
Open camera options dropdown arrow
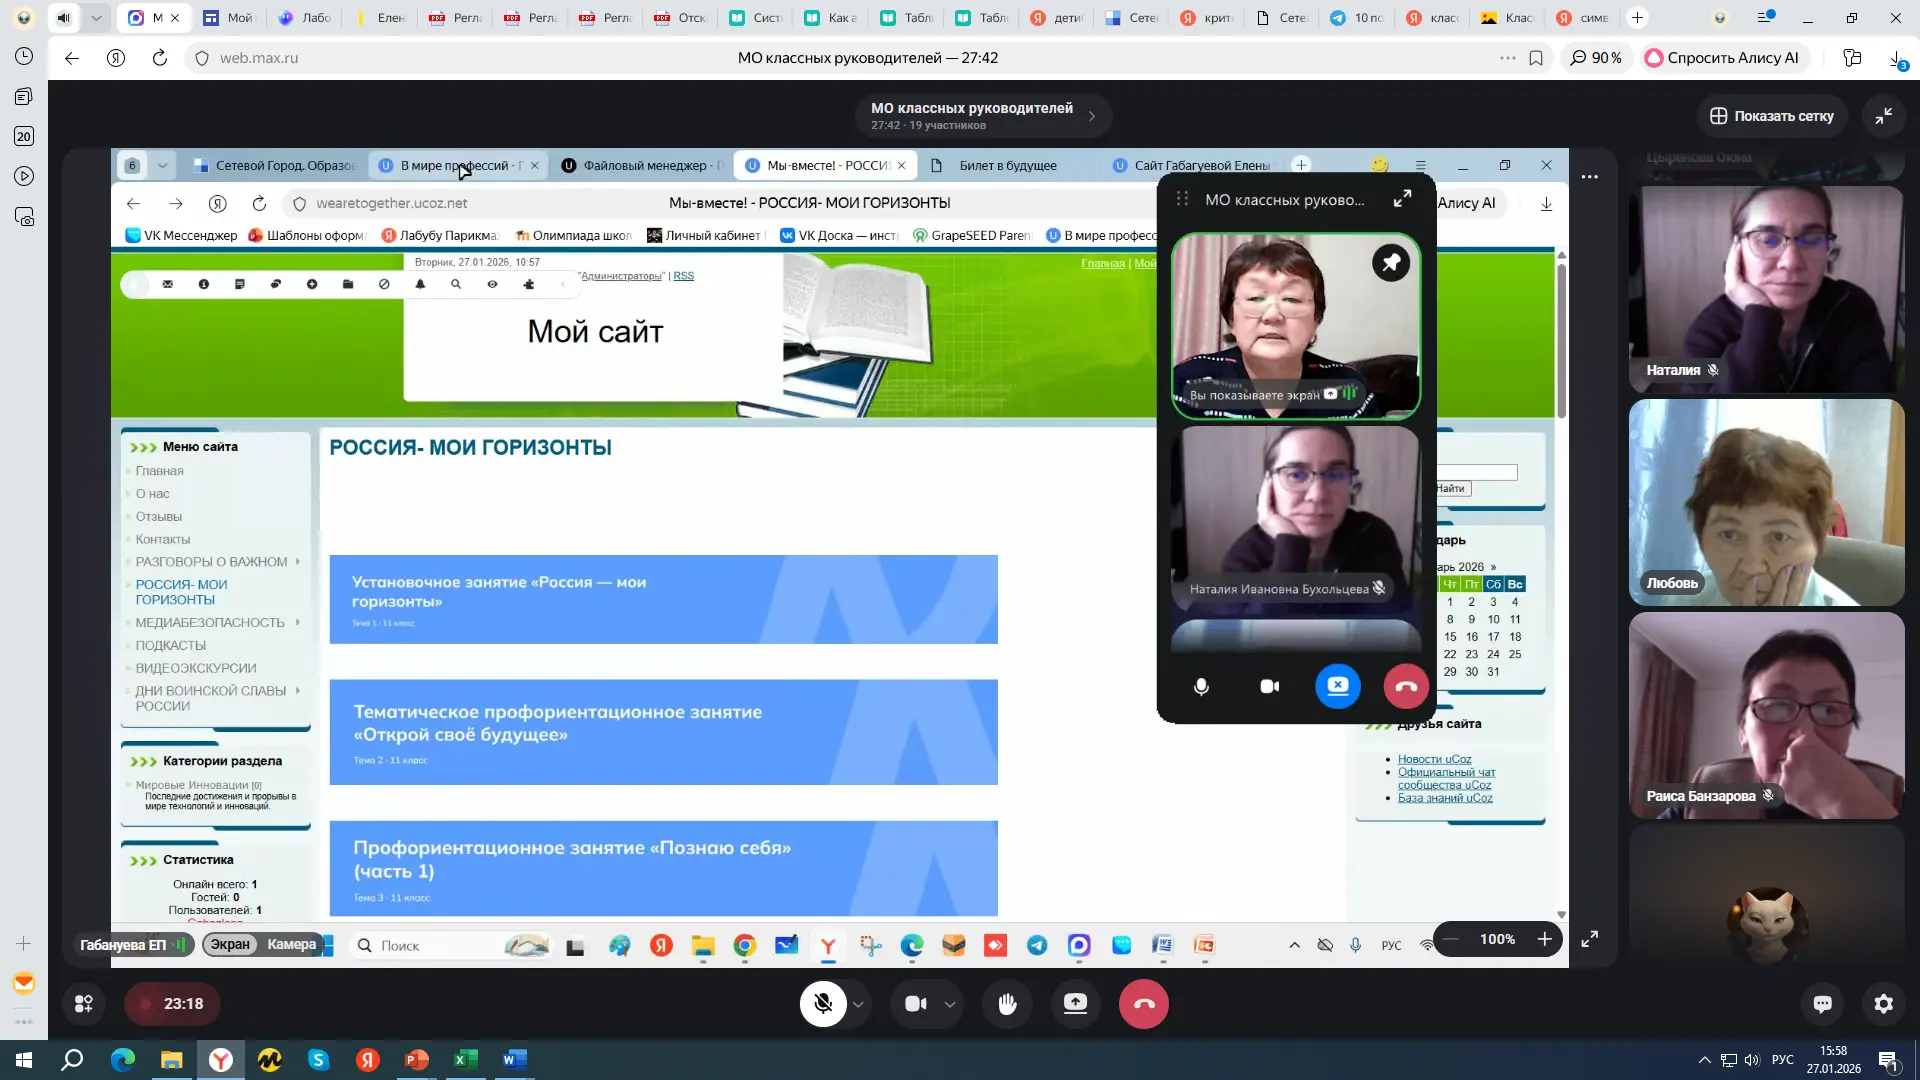(x=950, y=1004)
